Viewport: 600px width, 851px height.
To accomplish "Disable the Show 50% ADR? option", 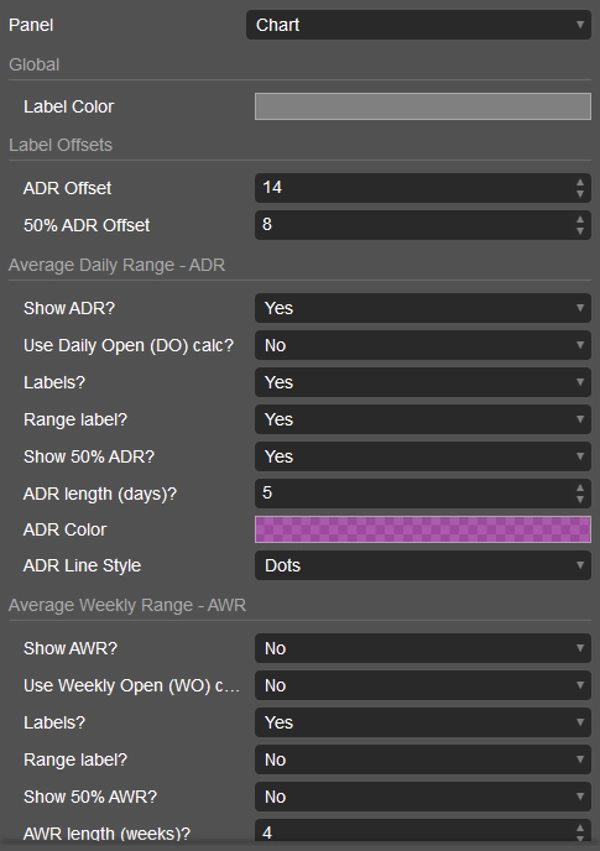I will tap(422, 456).
